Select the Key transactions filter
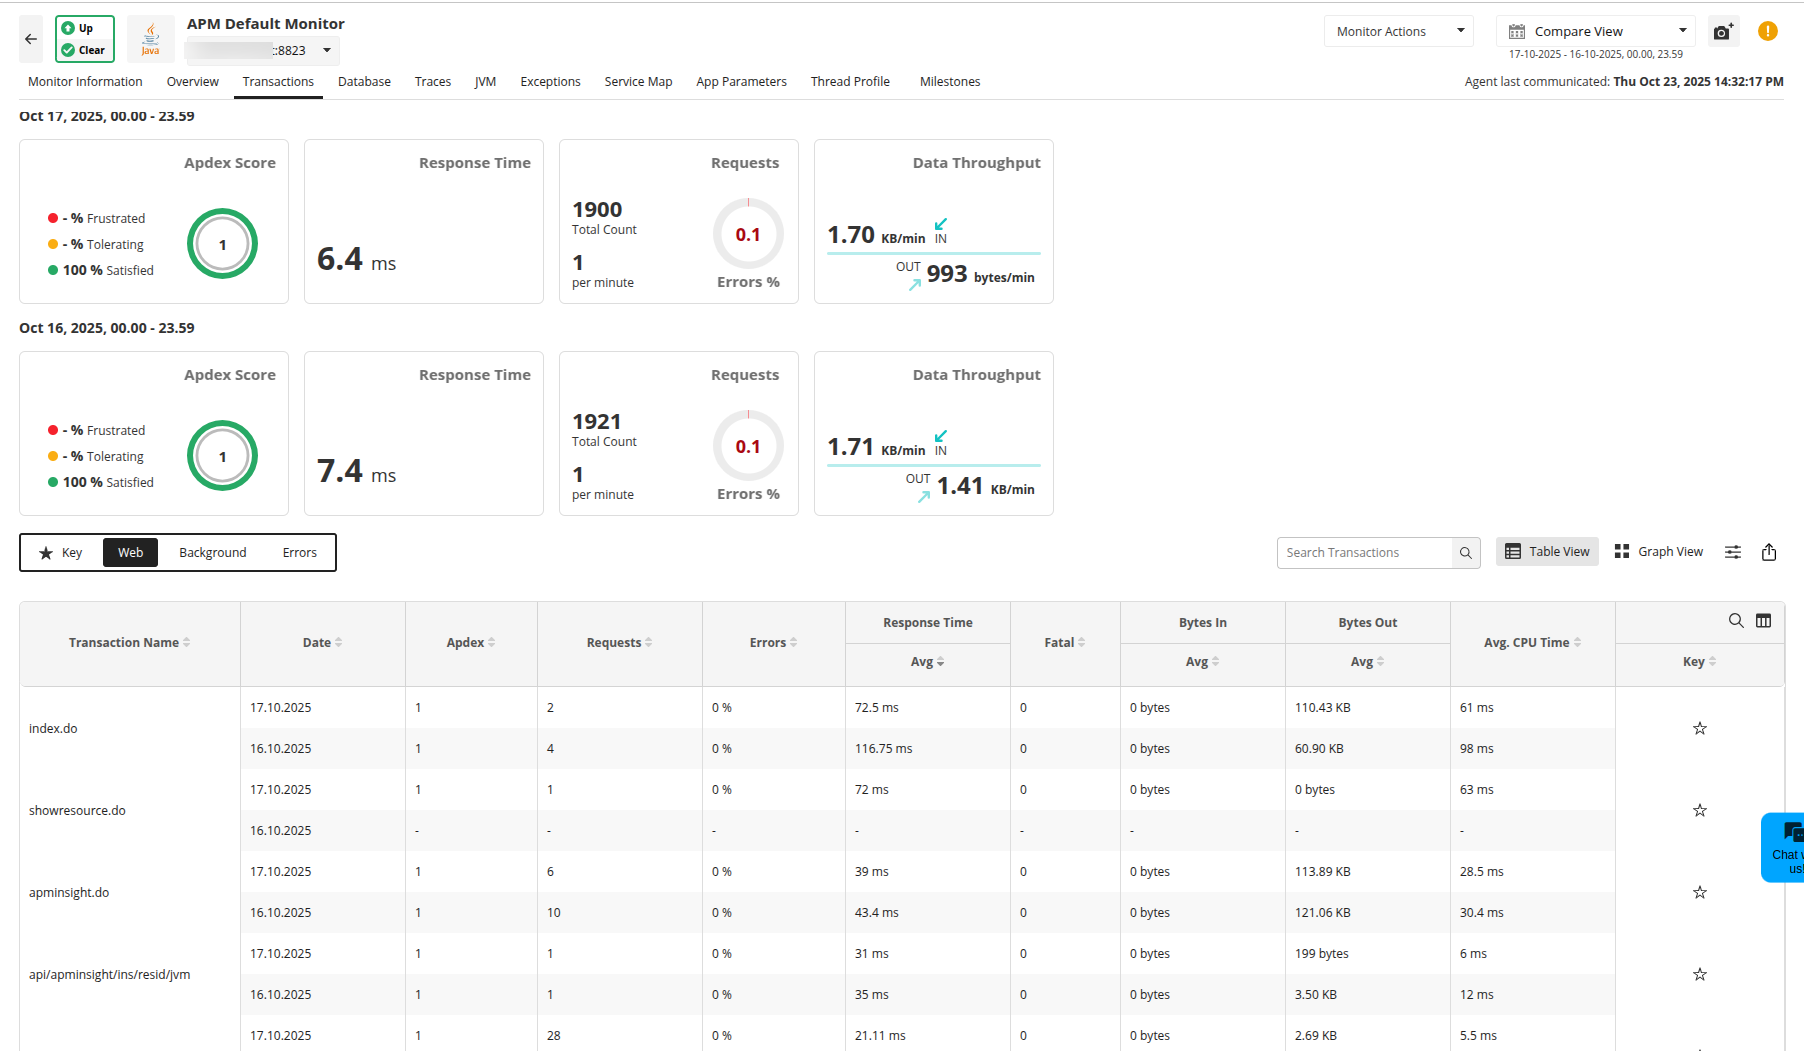This screenshot has height=1051, width=1804. [61, 553]
